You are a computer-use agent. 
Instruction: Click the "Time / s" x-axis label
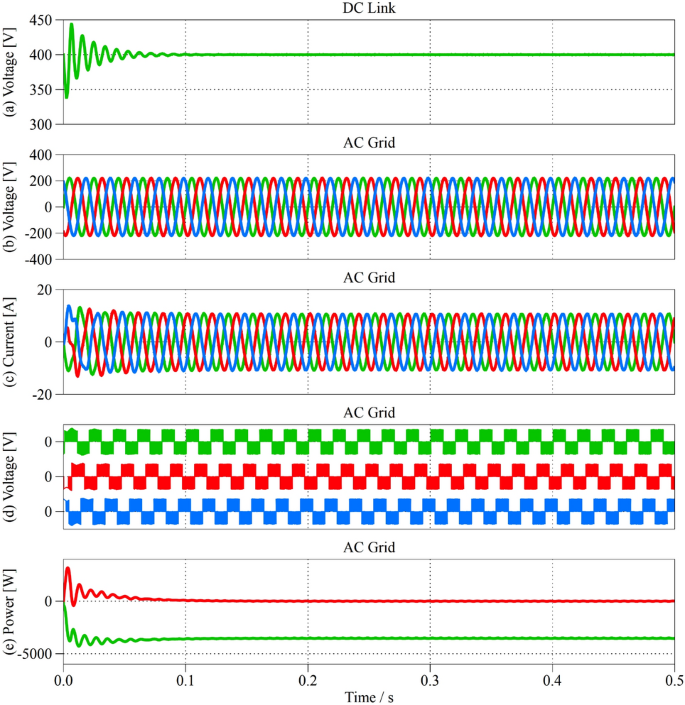point(369,694)
